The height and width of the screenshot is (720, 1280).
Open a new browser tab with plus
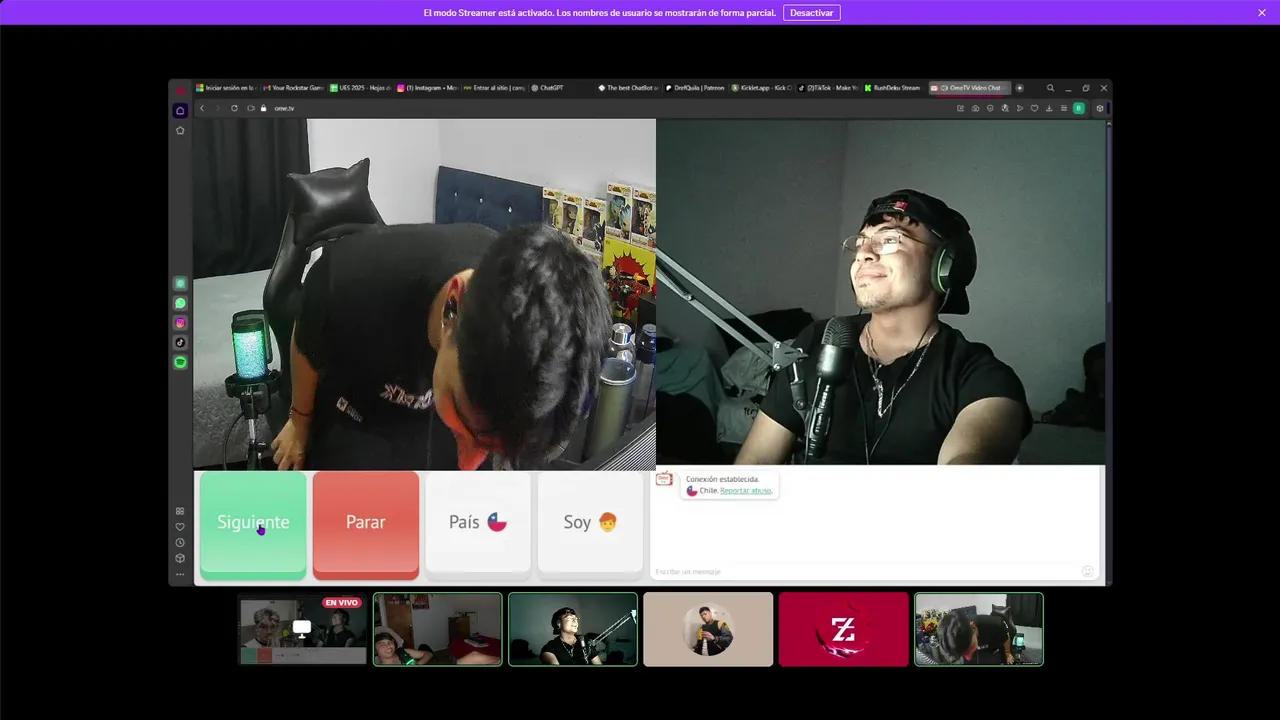click(x=1019, y=88)
